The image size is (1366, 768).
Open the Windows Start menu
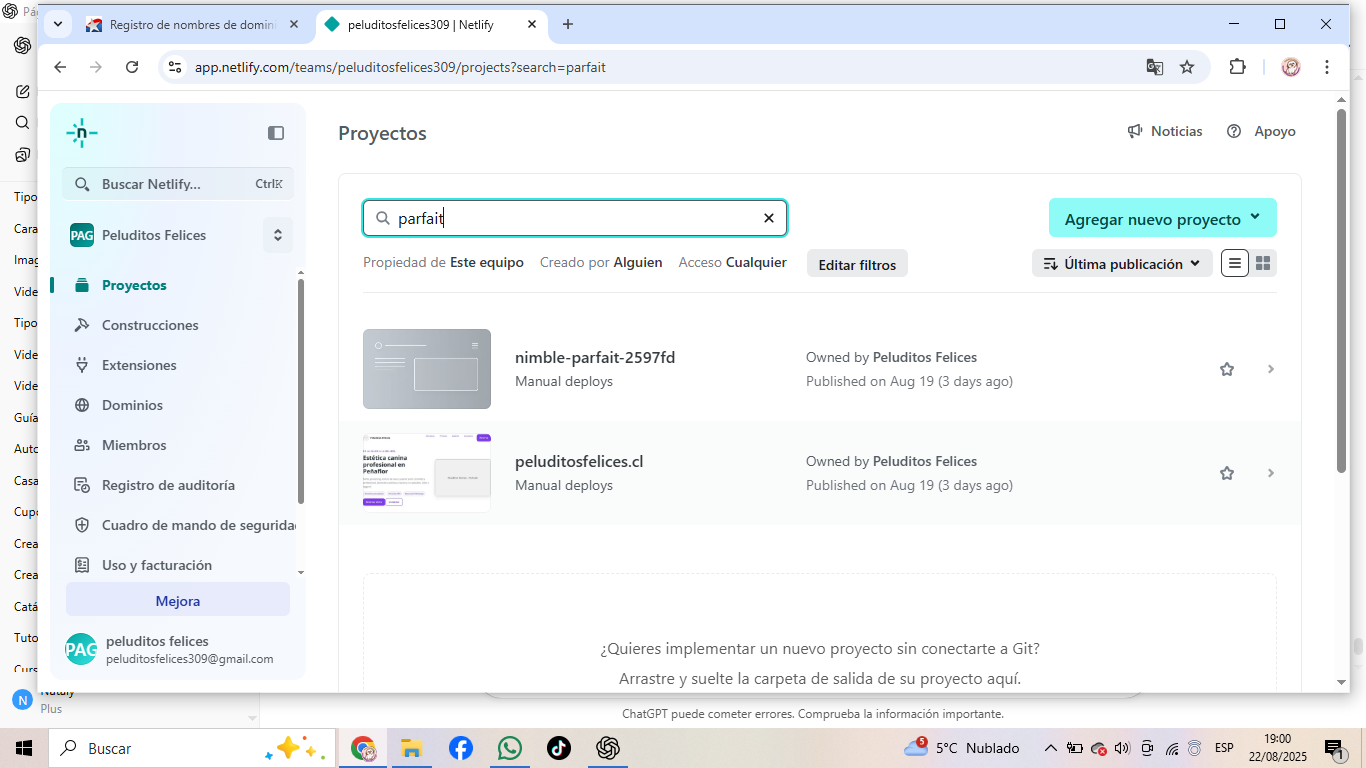click(23, 748)
